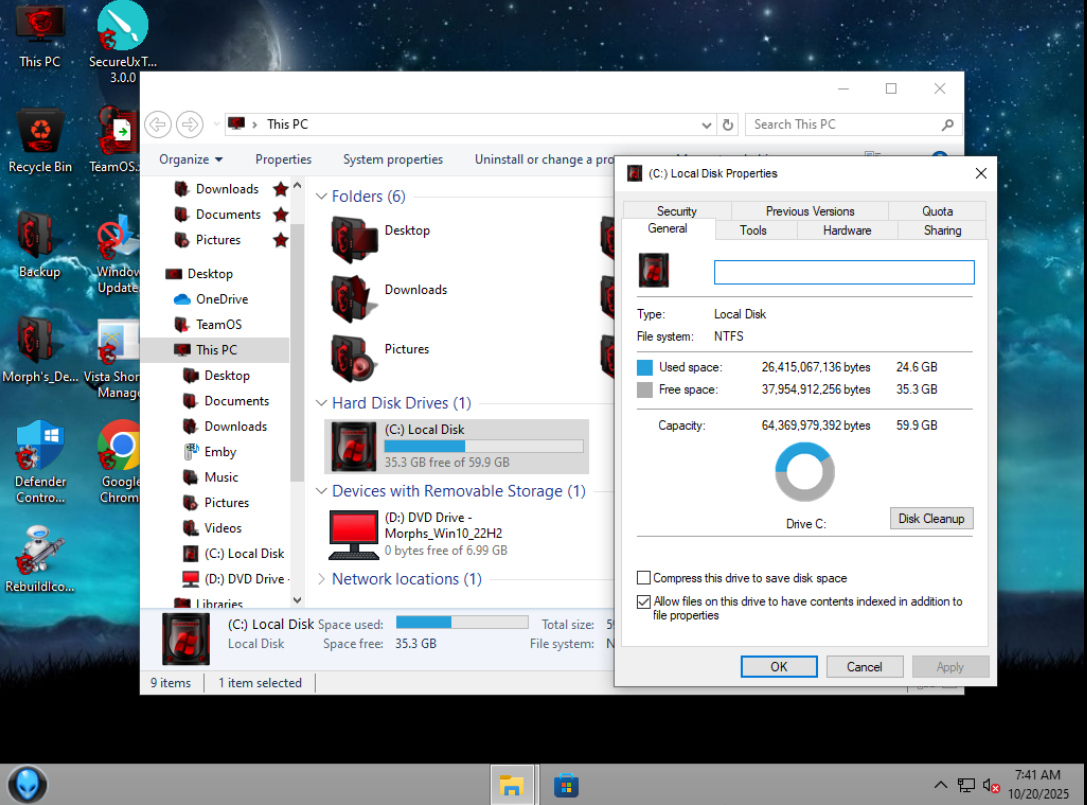The width and height of the screenshot is (1087, 805).
Task: Click the gray Free space color square
Action: click(x=645, y=390)
